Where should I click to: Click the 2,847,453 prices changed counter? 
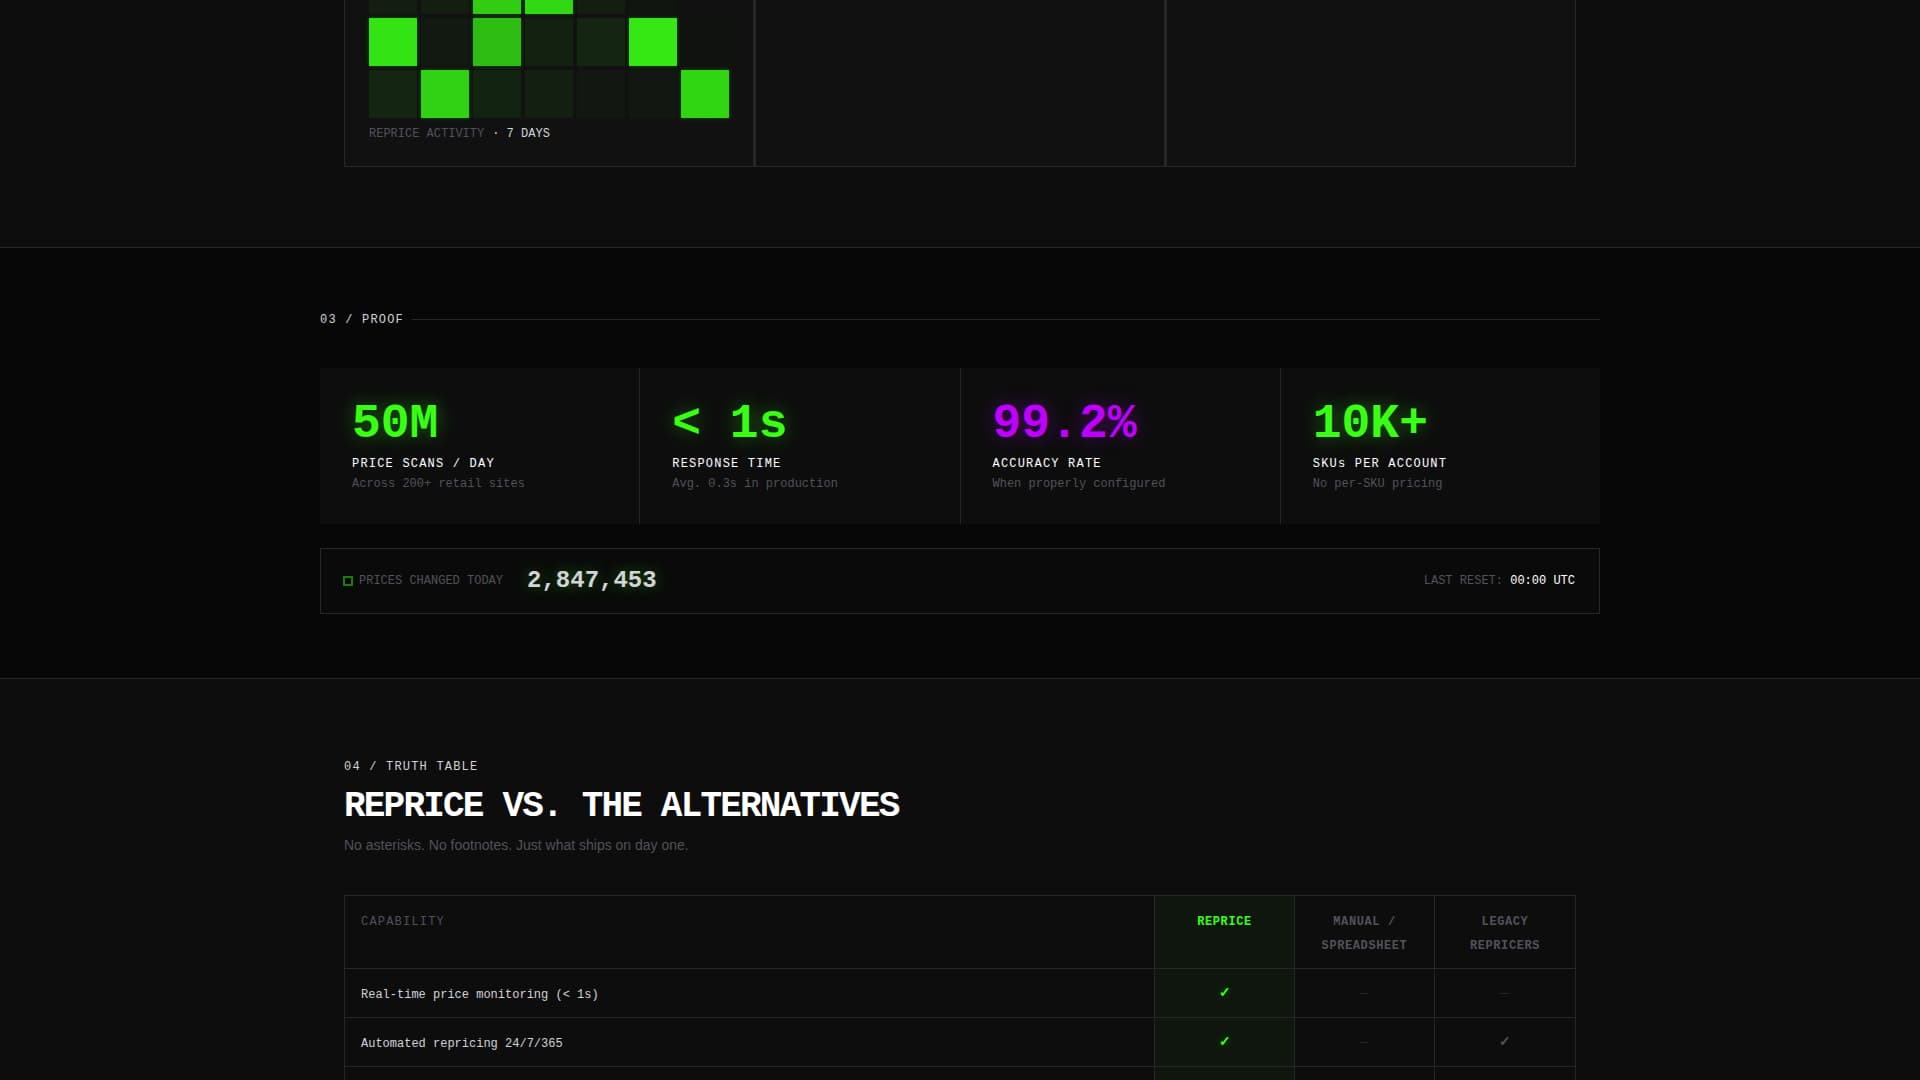pos(591,580)
